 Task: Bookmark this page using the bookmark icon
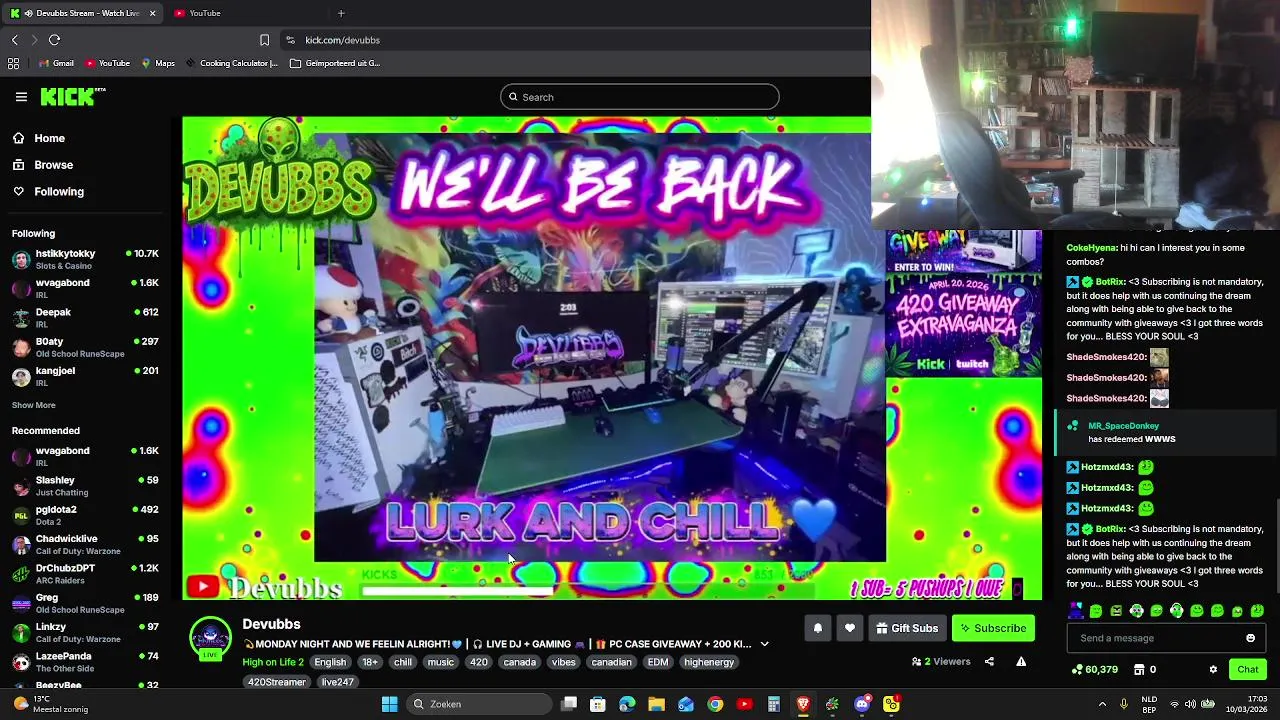click(264, 40)
